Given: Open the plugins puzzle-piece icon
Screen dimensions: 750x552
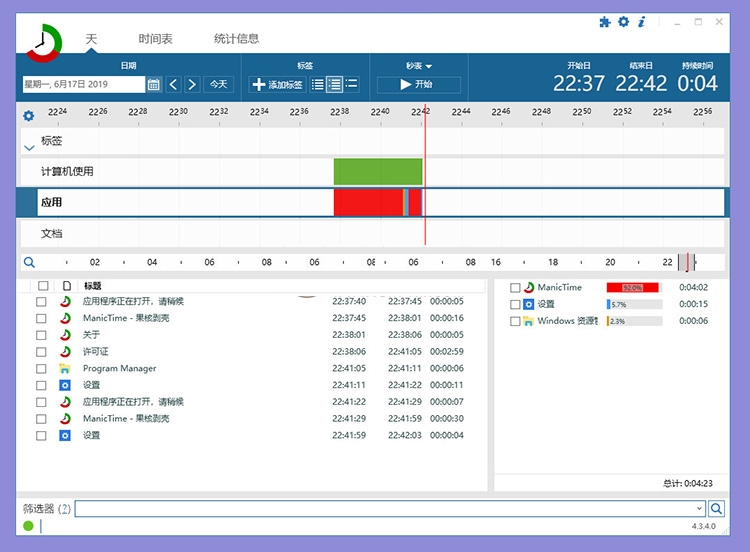Looking at the screenshot, I should [x=604, y=22].
